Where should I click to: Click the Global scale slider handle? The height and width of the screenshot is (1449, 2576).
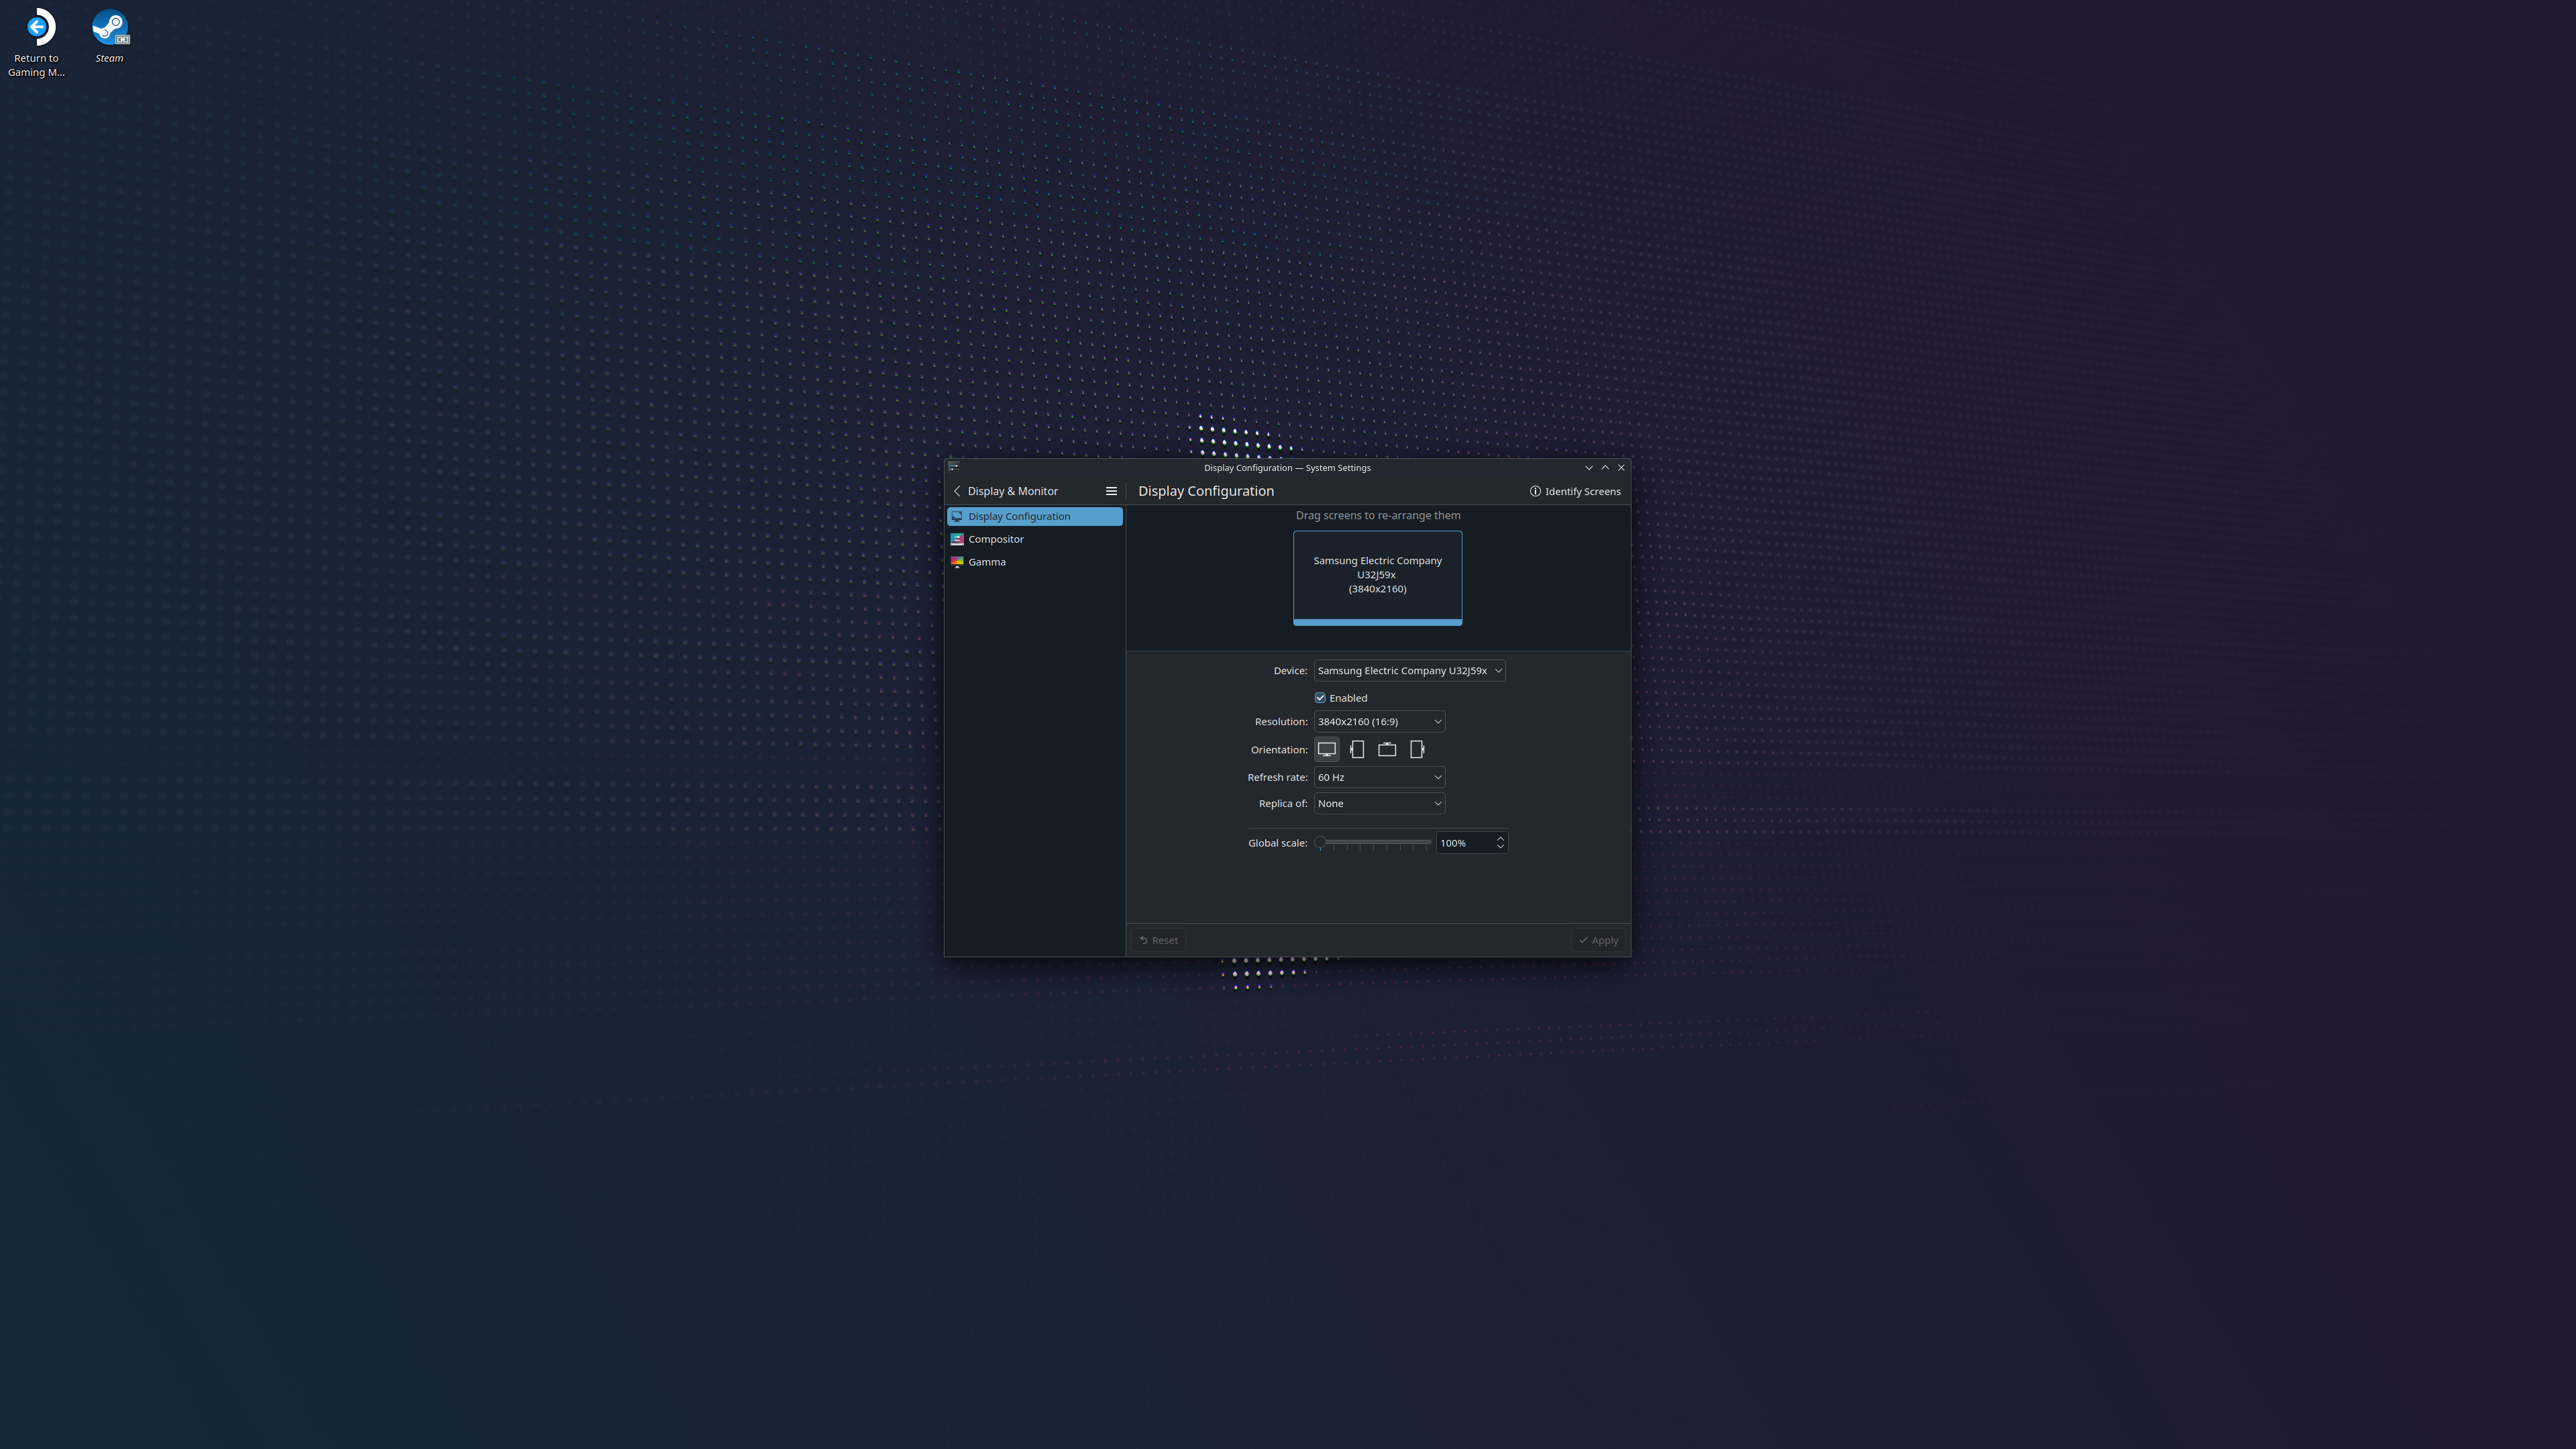[1320, 843]
